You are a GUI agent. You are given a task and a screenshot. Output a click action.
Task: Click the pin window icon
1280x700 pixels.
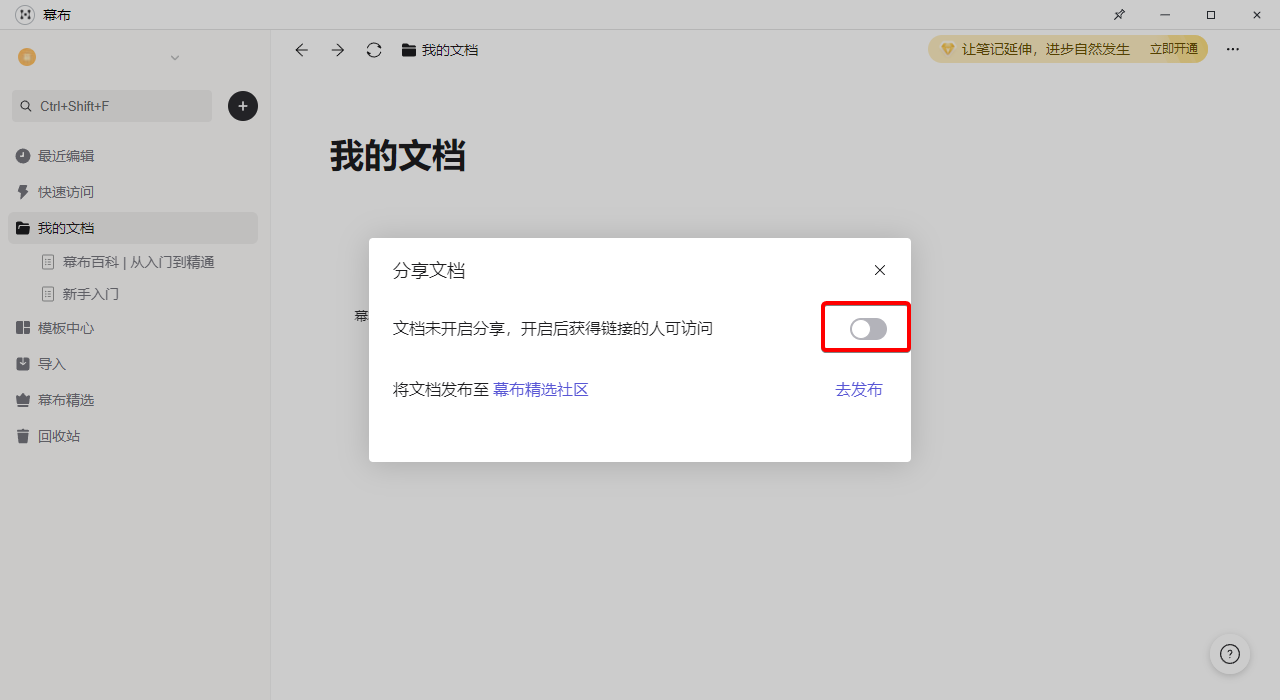coord(1119,15)
